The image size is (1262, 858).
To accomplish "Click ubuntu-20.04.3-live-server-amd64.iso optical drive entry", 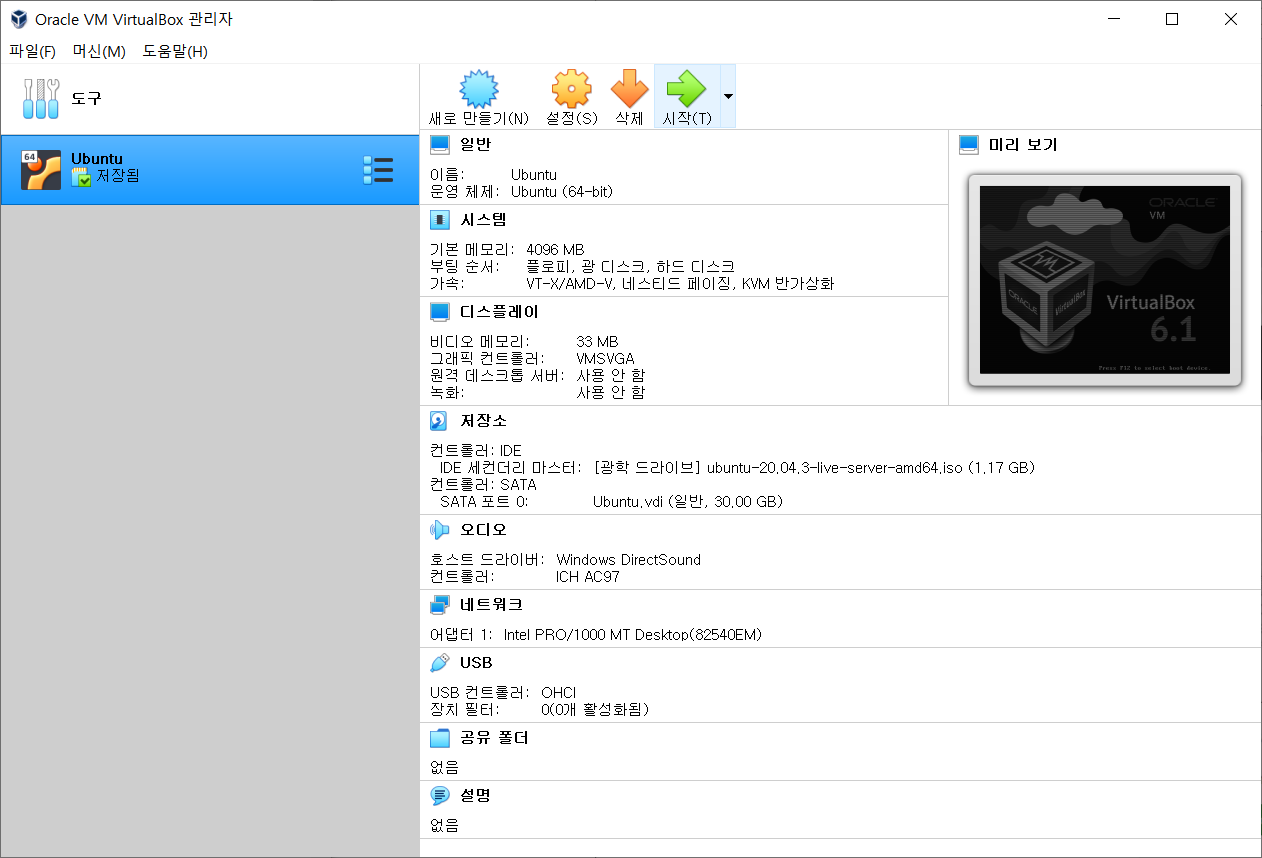I will 814,467.
